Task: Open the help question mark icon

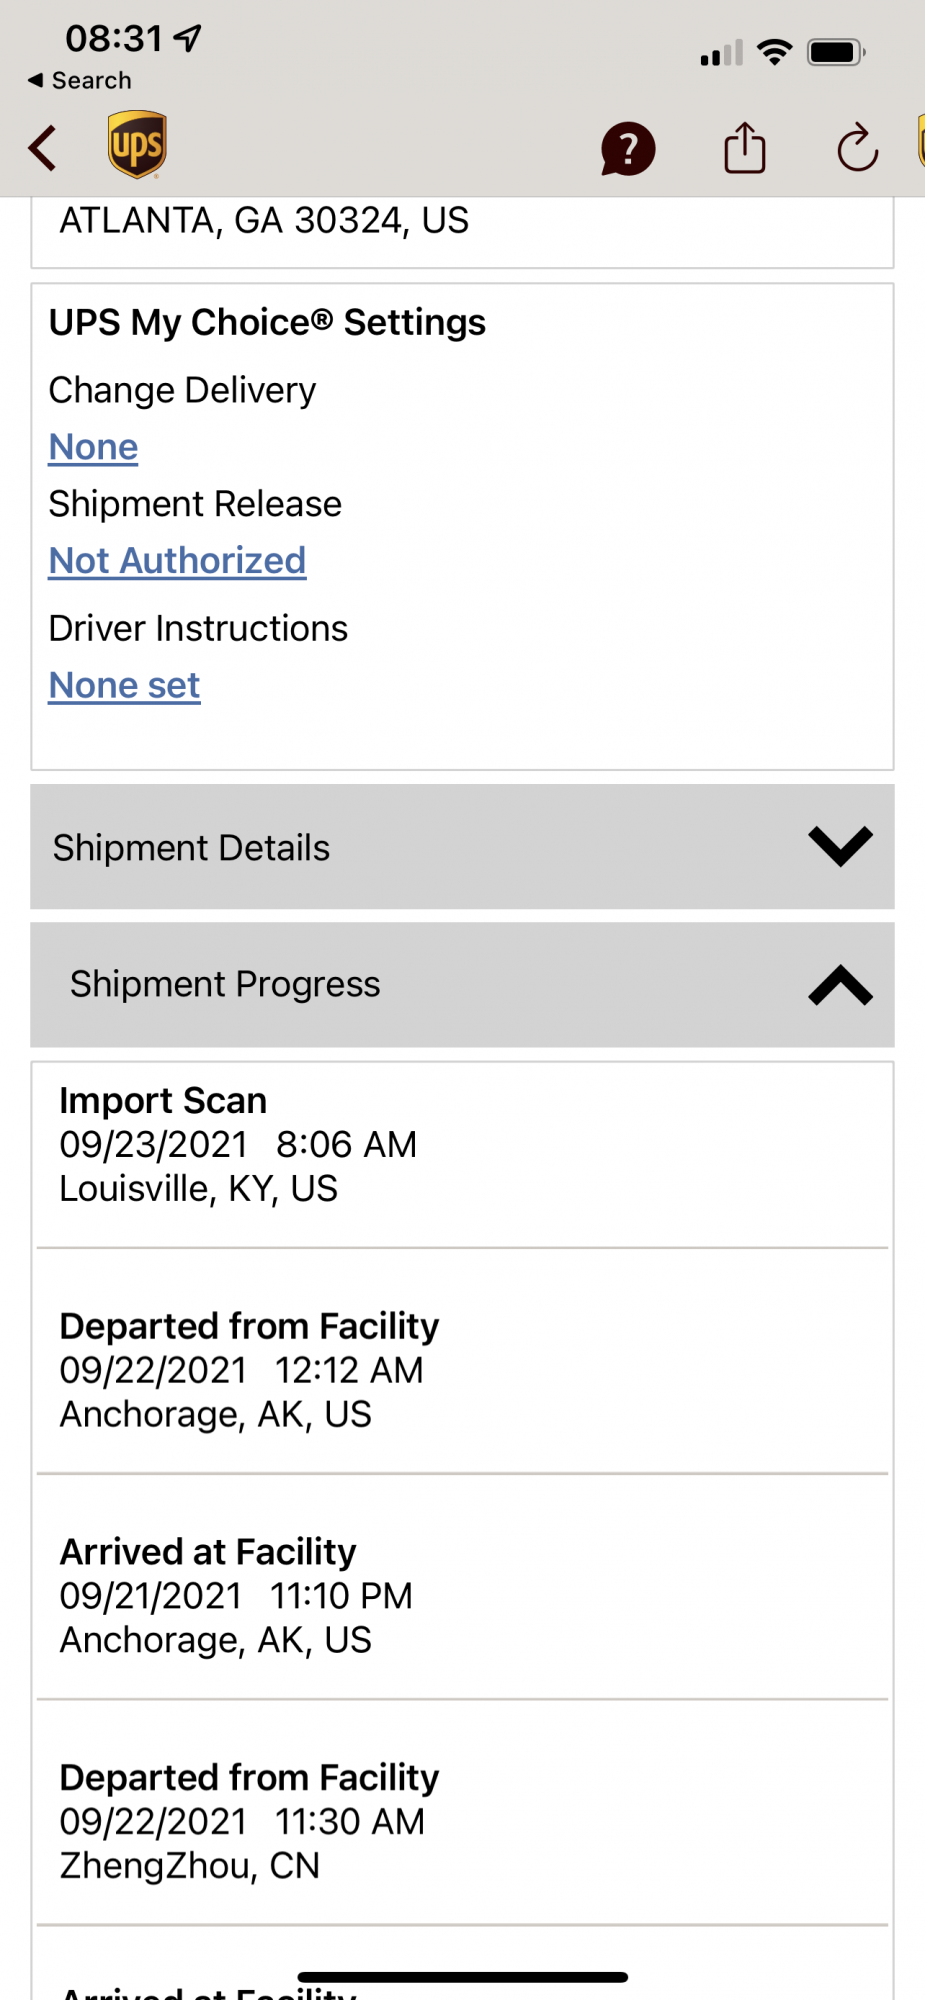Action: tap(628, 149)
